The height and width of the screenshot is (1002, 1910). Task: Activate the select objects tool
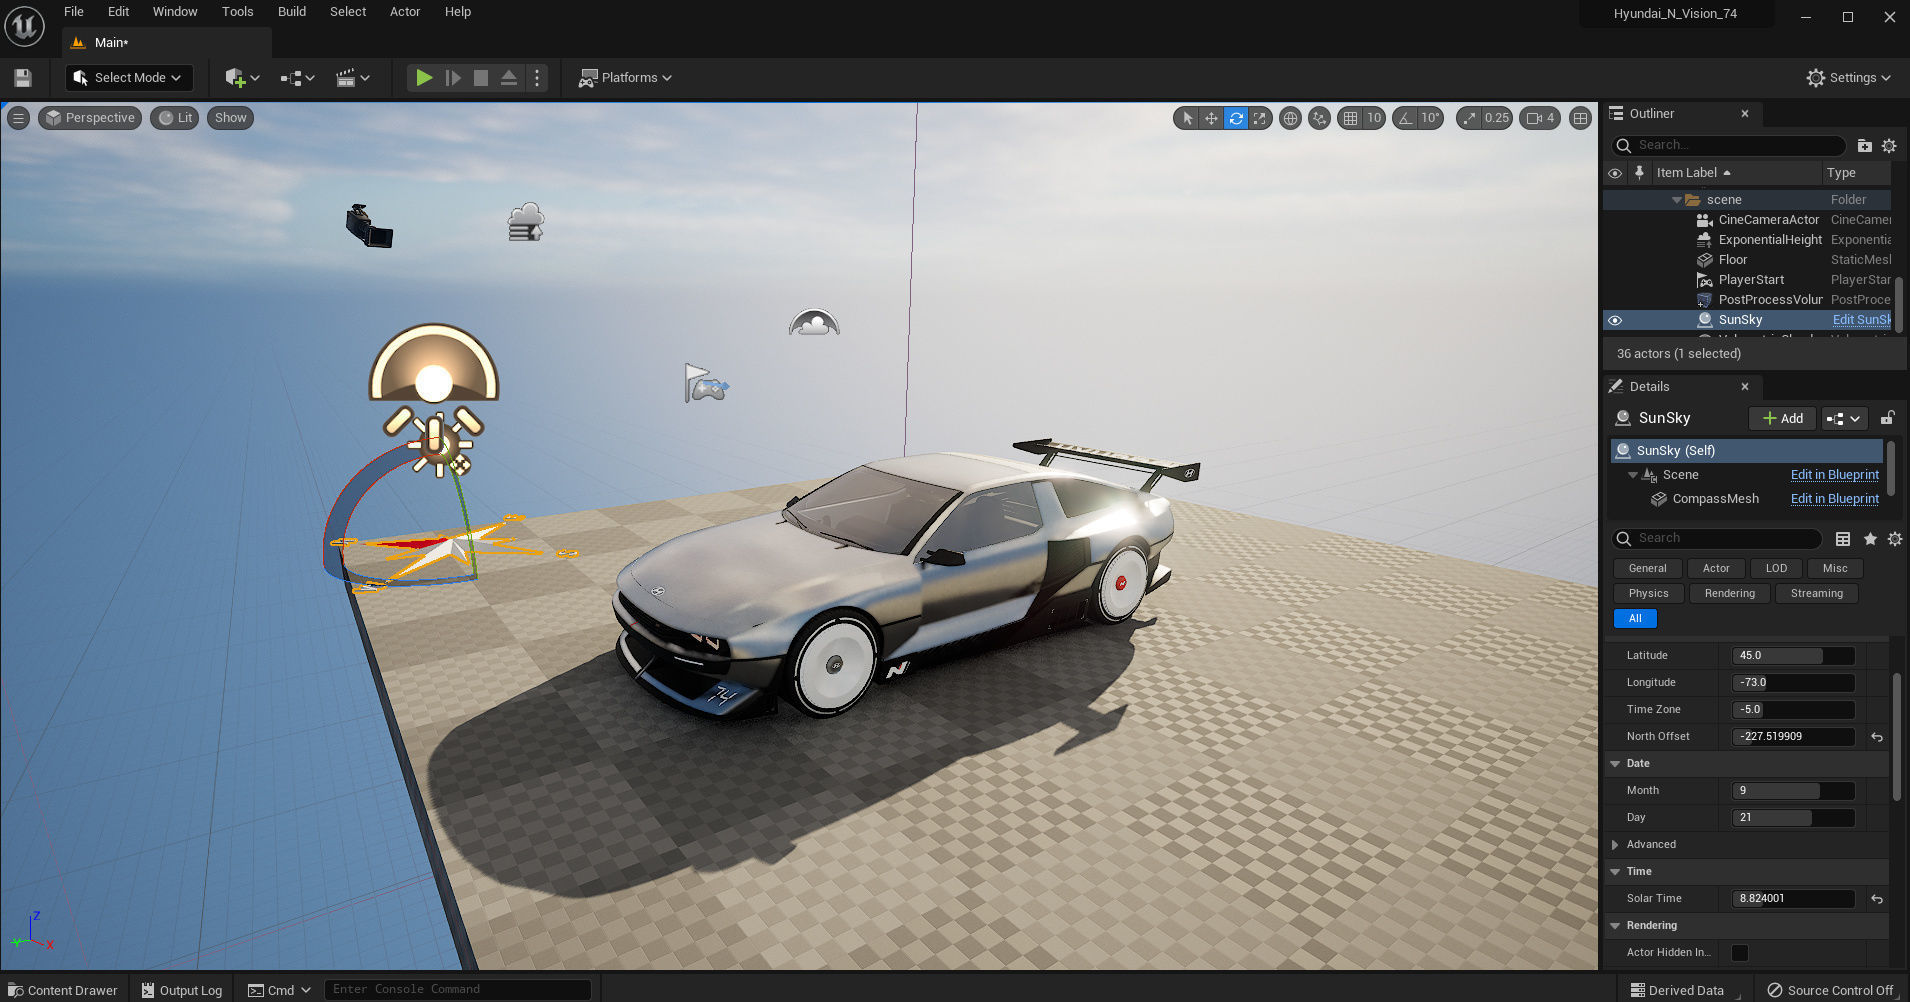(1187, 118)
